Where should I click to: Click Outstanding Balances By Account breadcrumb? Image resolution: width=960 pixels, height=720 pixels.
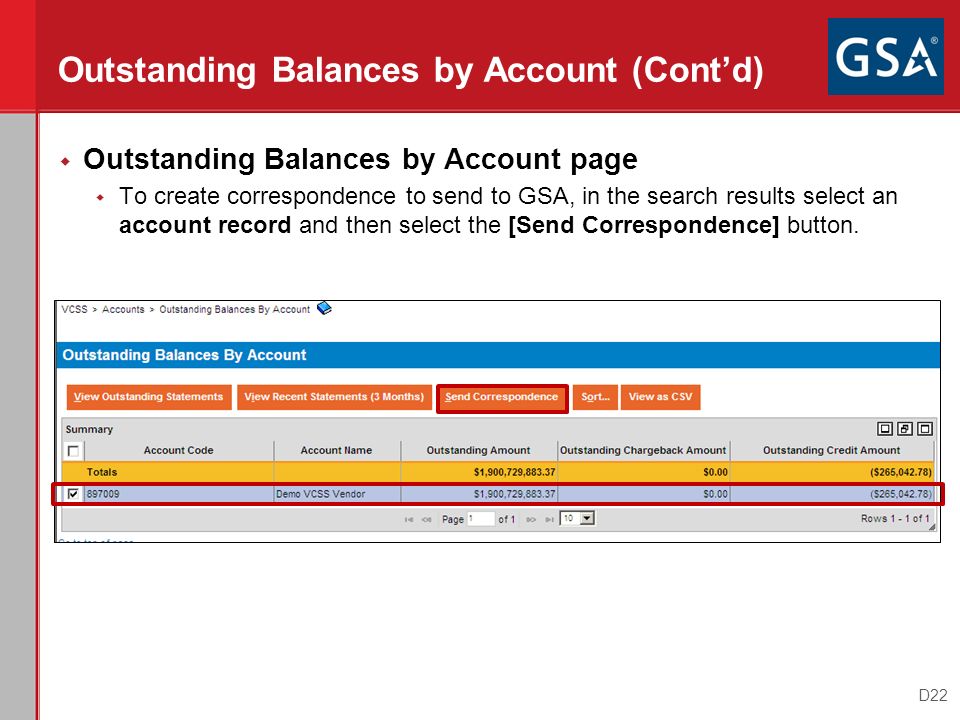pos(234,309)
